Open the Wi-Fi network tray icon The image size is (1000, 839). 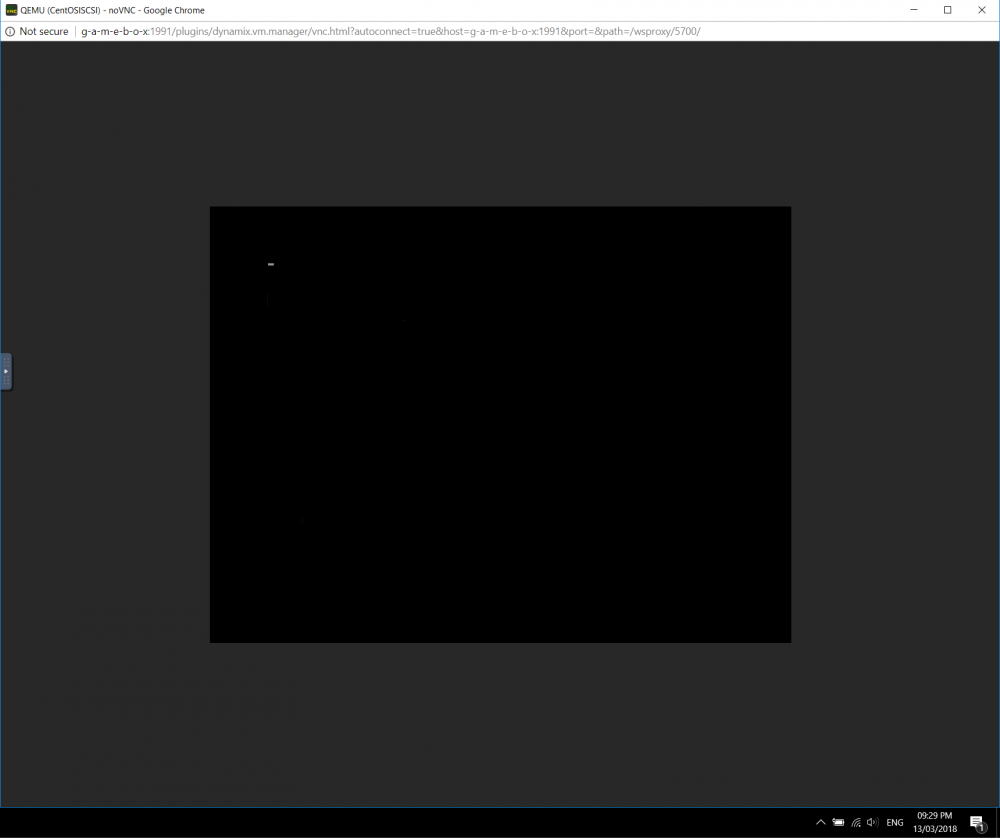click(x=856, y=822)
